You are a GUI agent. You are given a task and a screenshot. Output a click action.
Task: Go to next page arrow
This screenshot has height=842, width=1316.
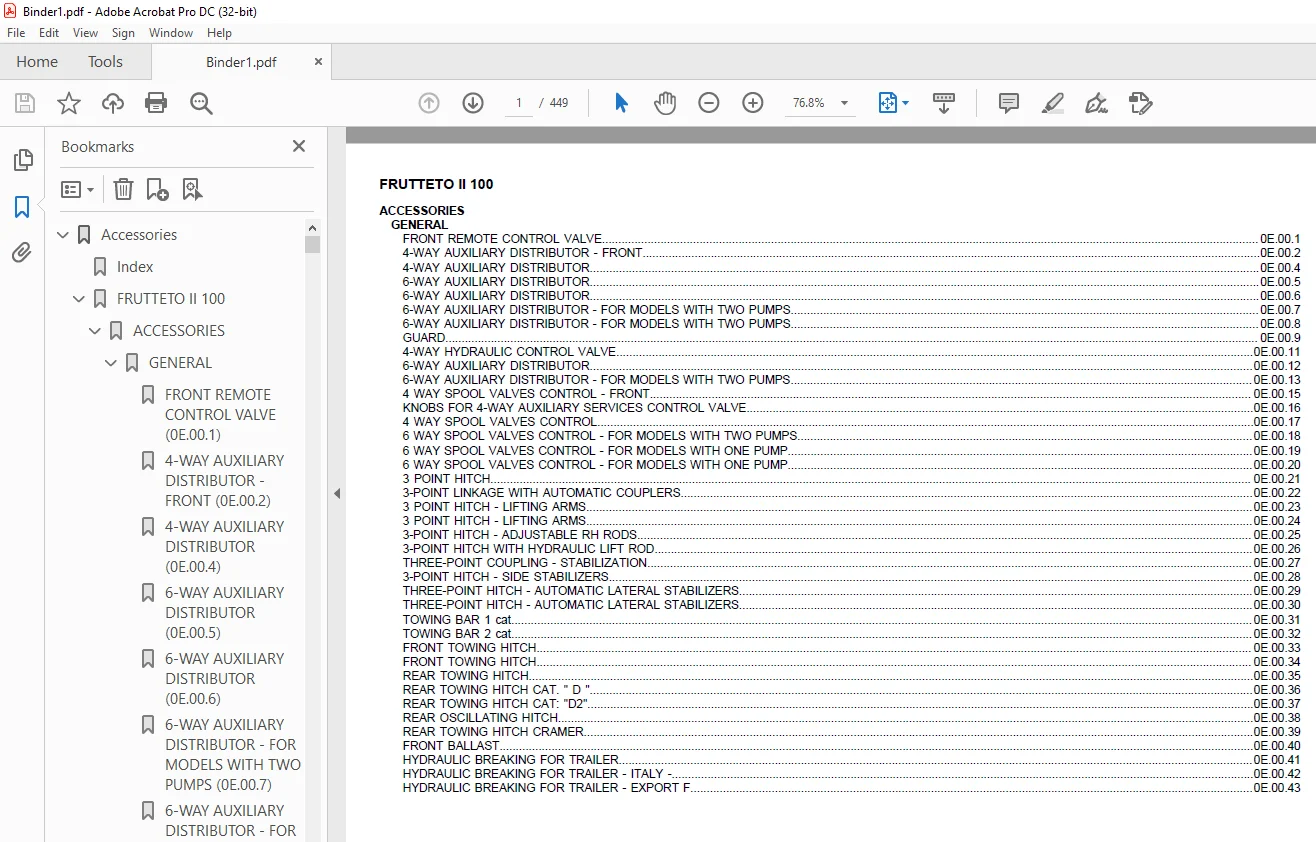[473, 103]
